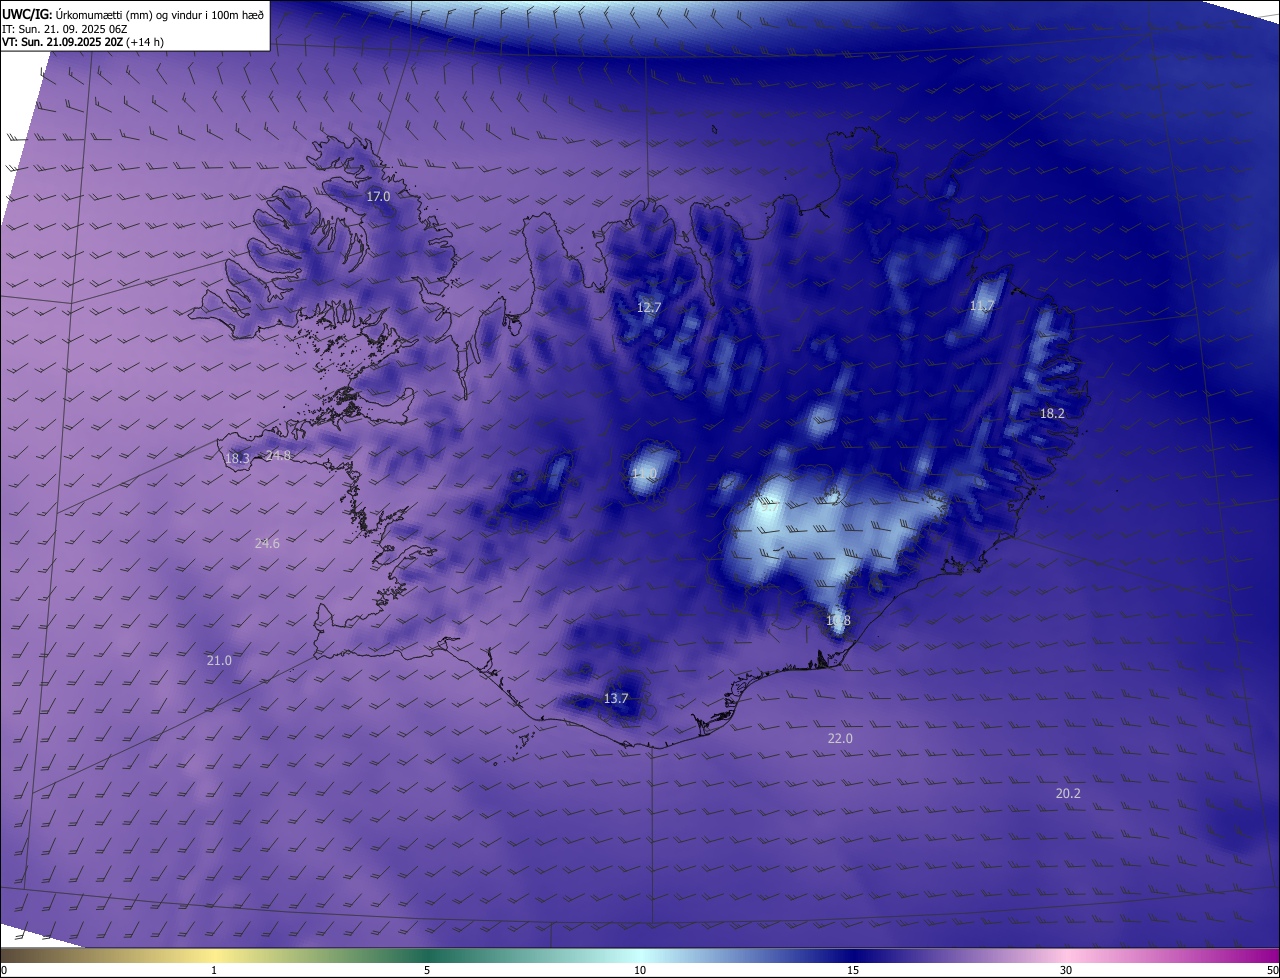Screen dimensions: 1280x978
Task: Click the 22.0 value south of Iceland
Action: [x=840, y=738]
